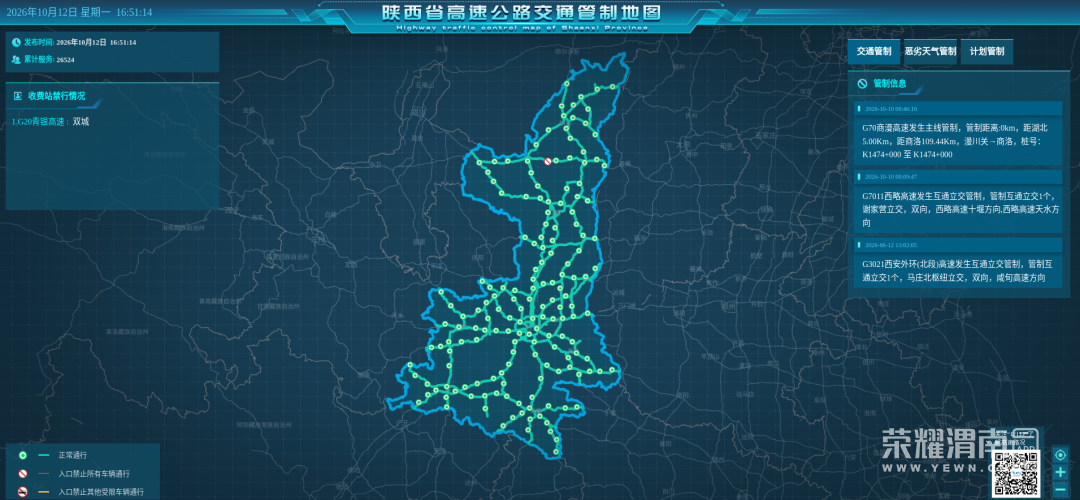Click the 收费站禁行情况 panel heading
1080x500 pixels.
pyautogui.click(x=56, y=96)
